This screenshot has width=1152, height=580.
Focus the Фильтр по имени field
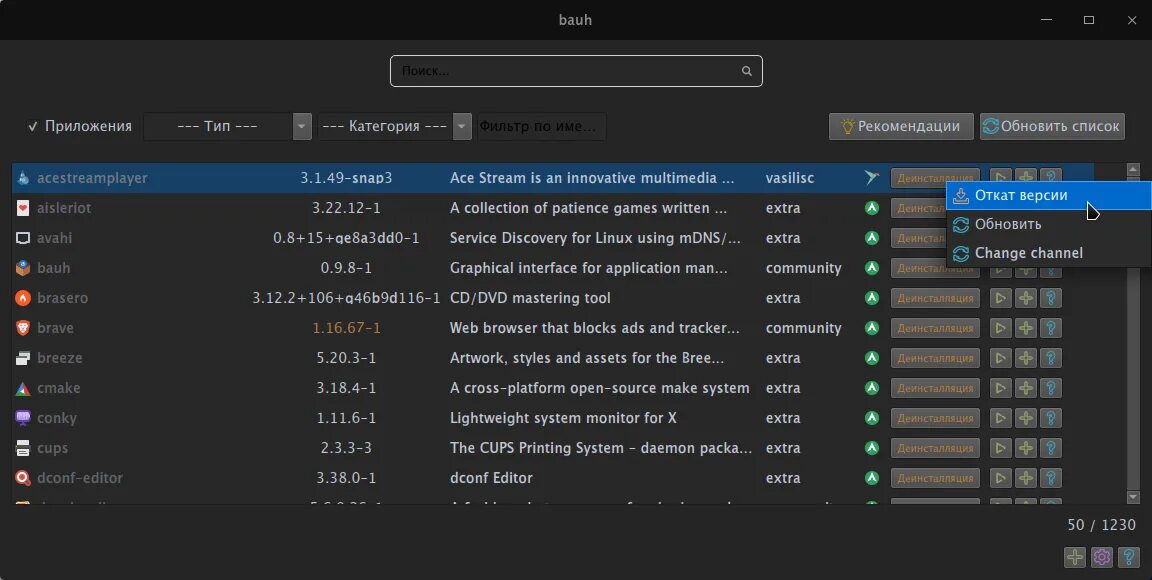(x=541, y=126)
